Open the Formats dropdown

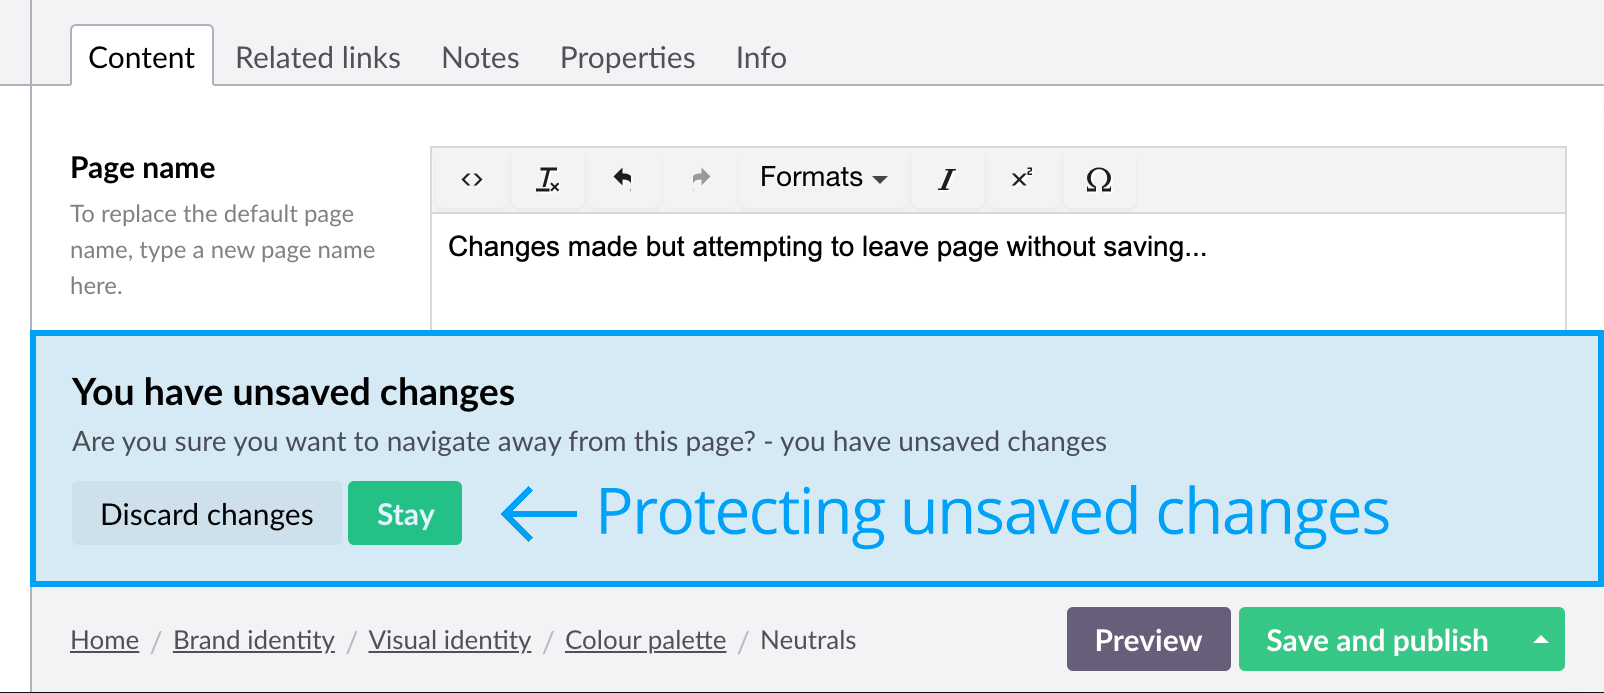coord(823,178)
